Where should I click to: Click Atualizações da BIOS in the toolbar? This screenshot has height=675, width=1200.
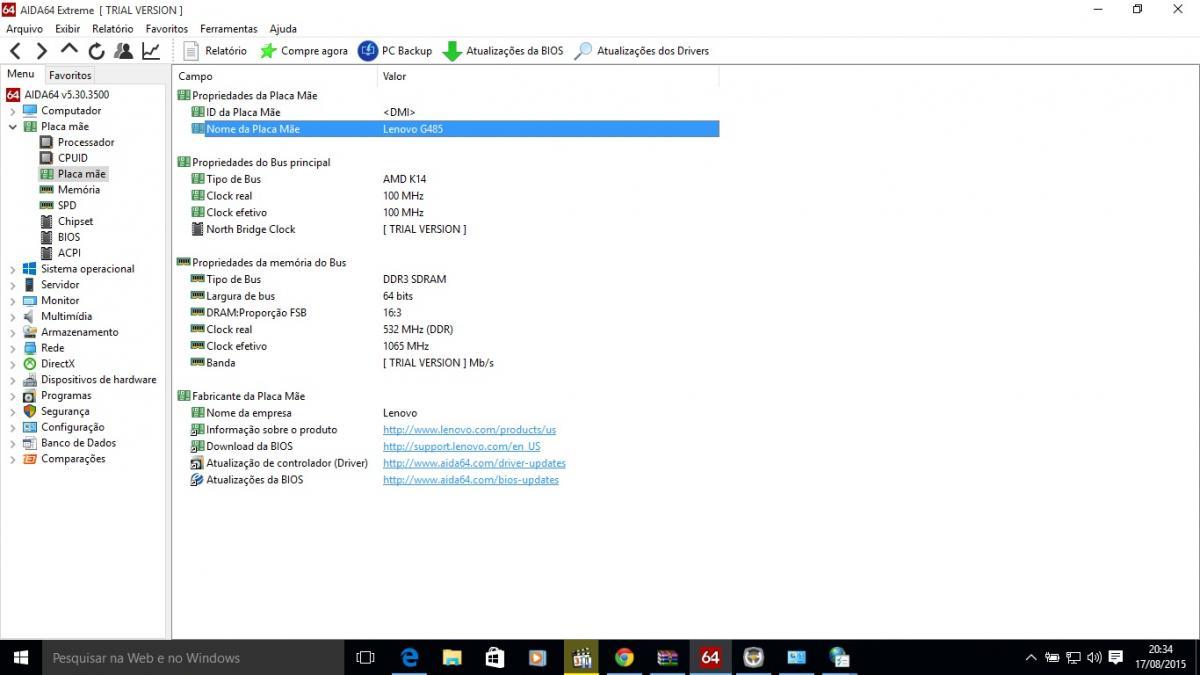pos(503,51)
